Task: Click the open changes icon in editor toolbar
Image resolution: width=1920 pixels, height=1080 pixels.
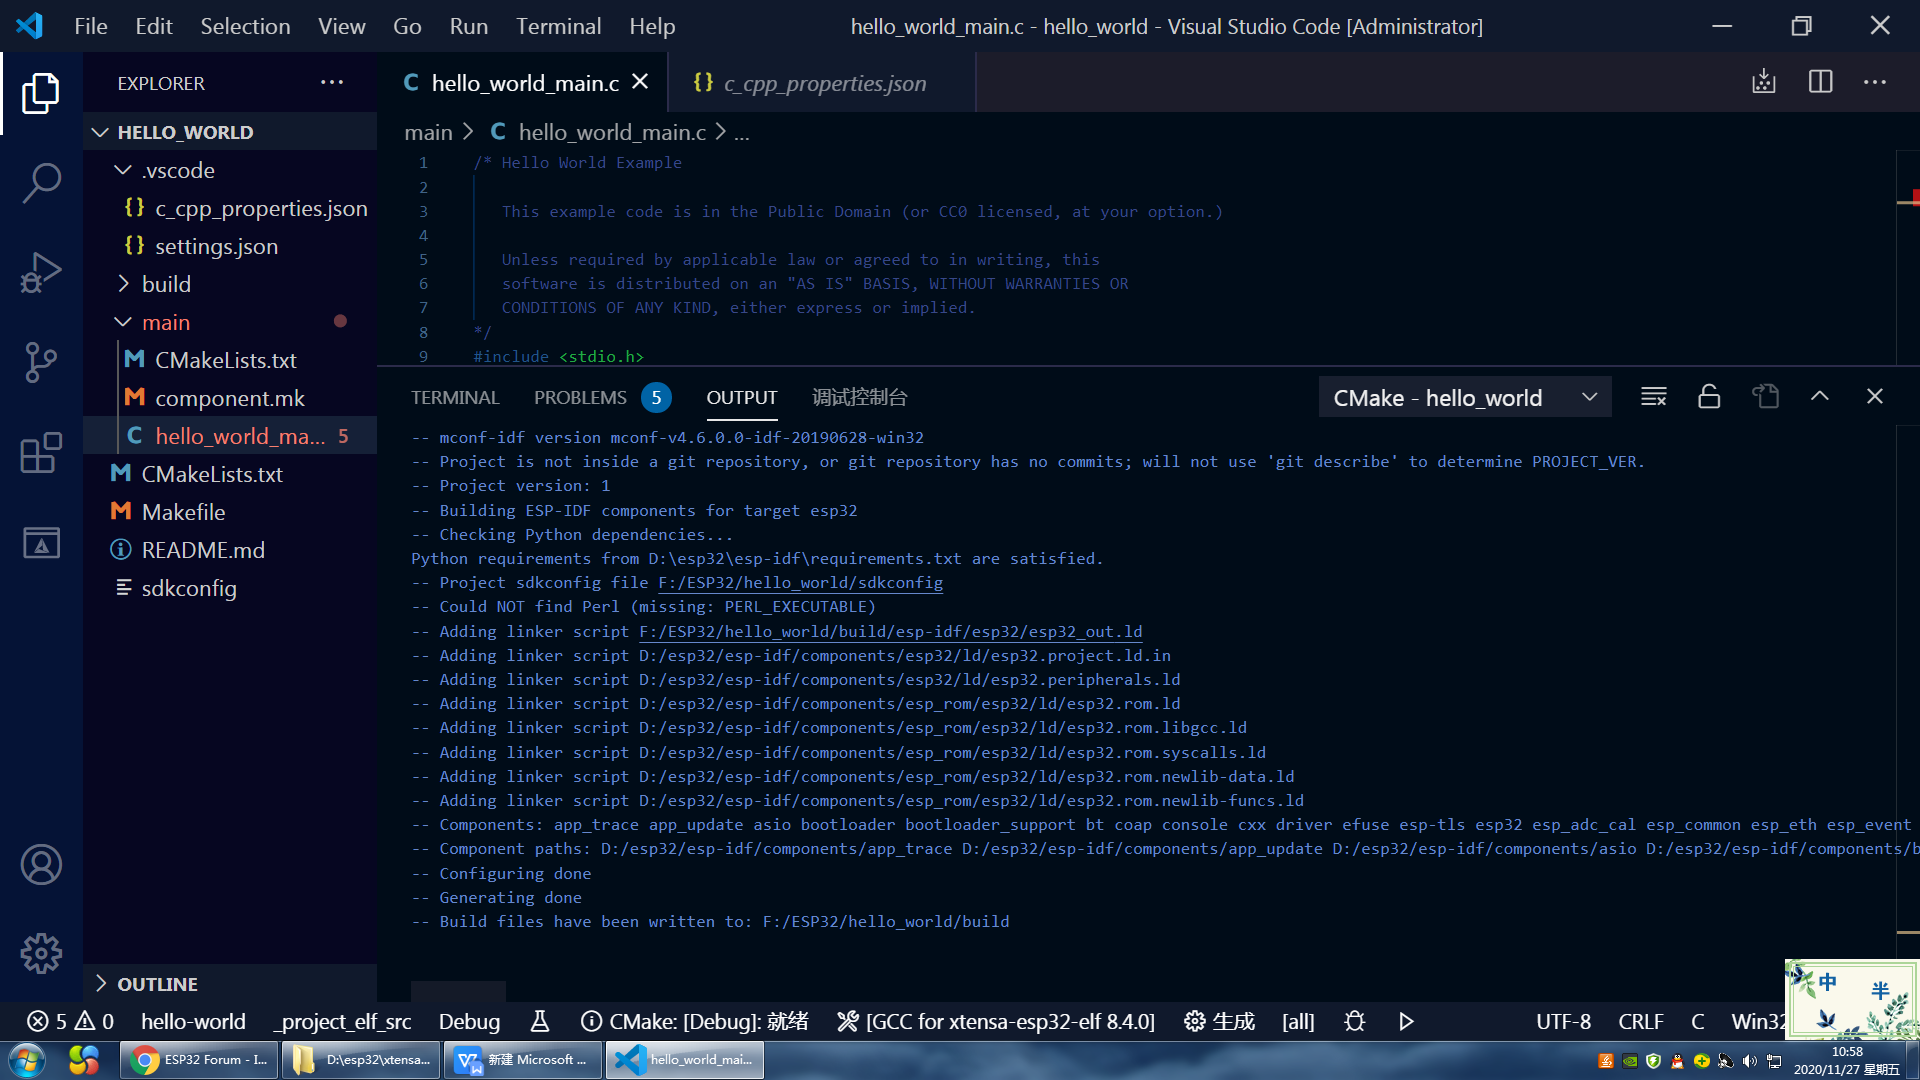Action: [x=1764, y=82]
